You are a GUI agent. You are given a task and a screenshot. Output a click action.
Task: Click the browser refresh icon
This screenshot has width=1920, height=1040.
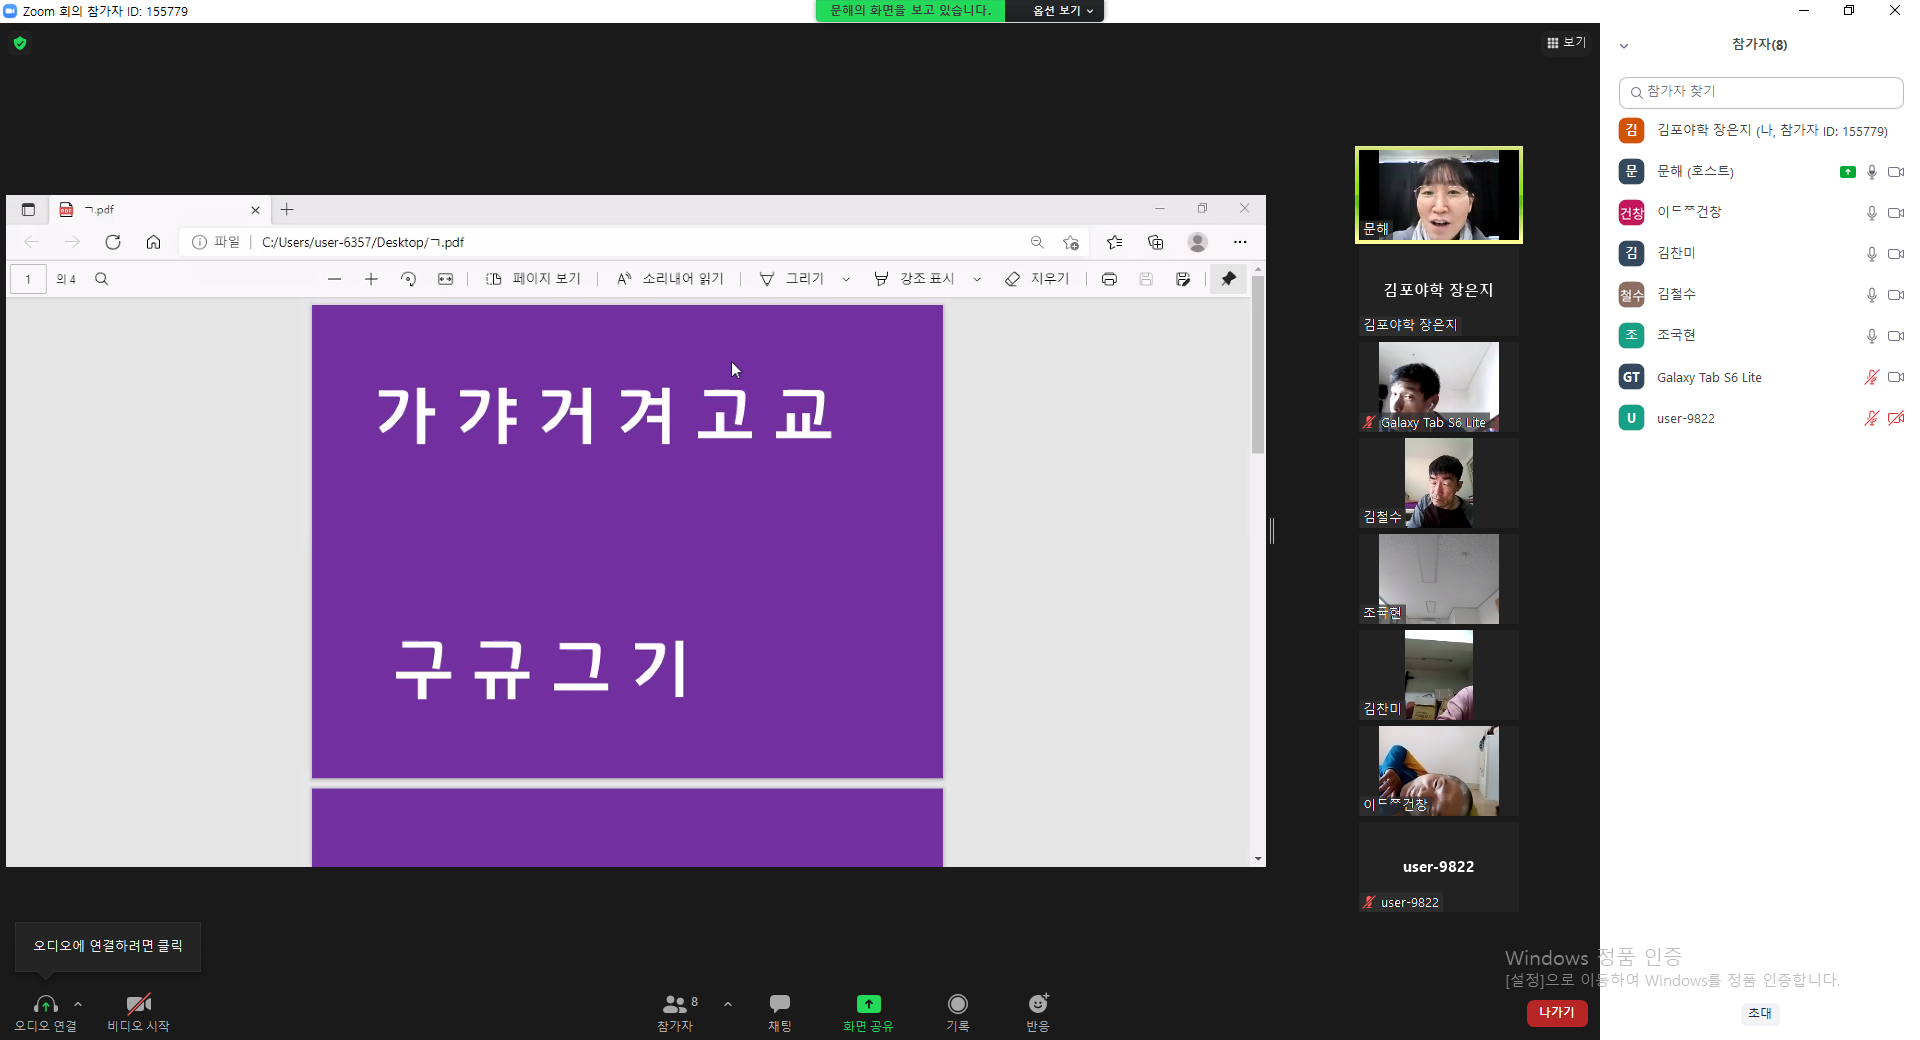tap(113, 242)
